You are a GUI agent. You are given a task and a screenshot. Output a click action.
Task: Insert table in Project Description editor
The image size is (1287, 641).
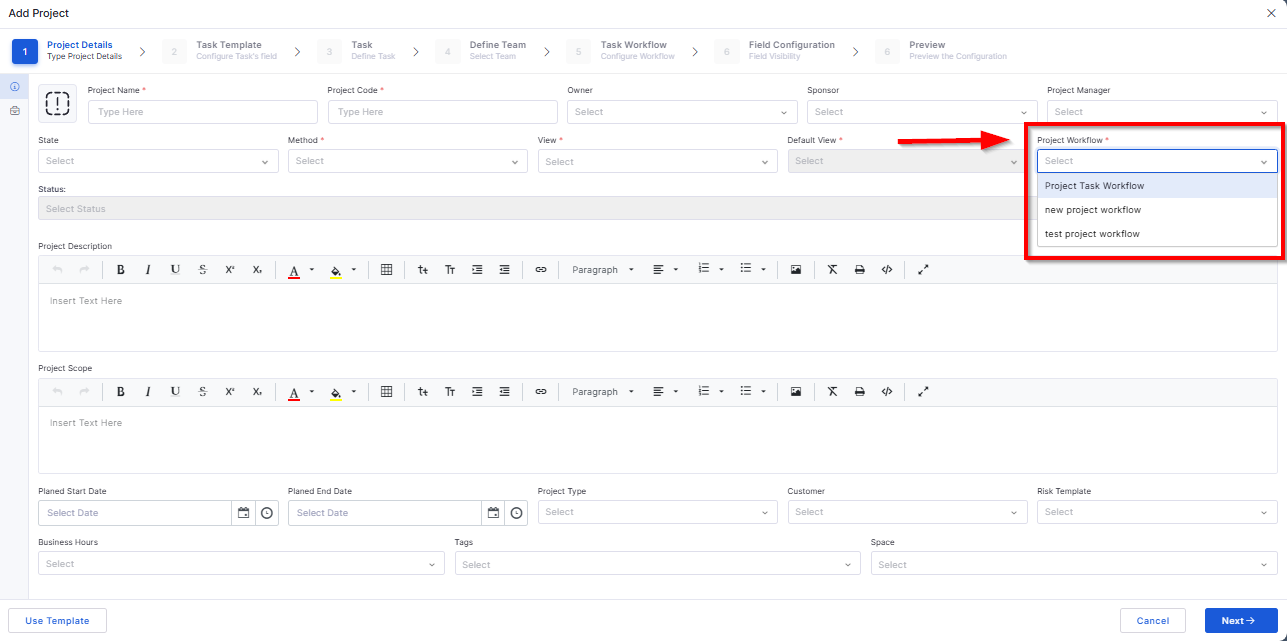point(386,270)
